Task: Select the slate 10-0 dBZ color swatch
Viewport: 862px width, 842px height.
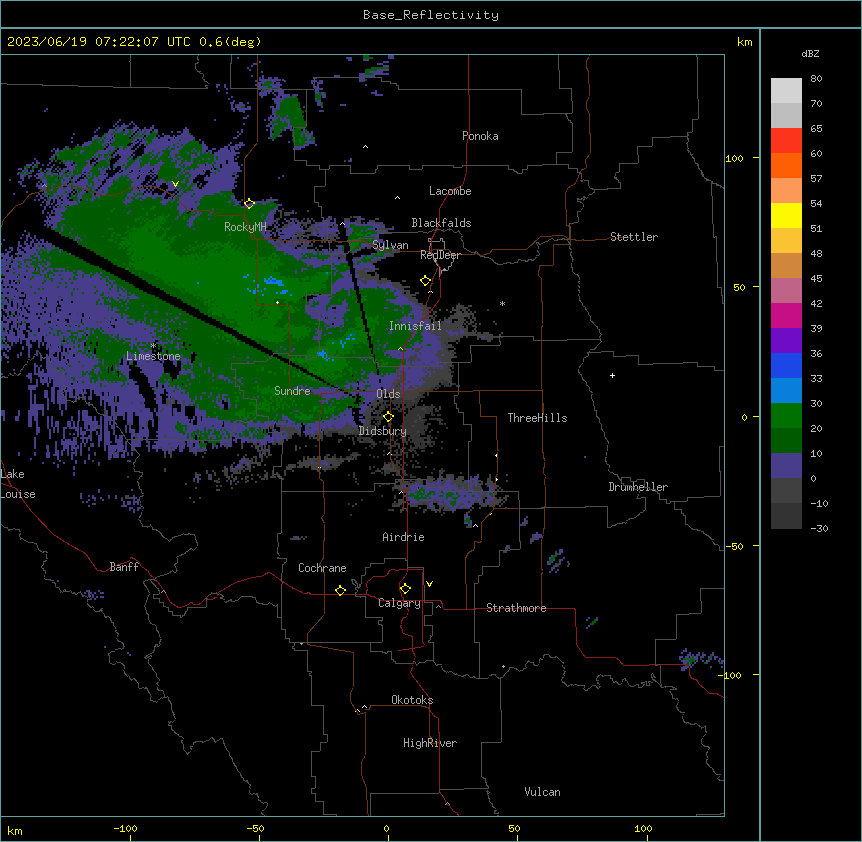Action: 786,466
